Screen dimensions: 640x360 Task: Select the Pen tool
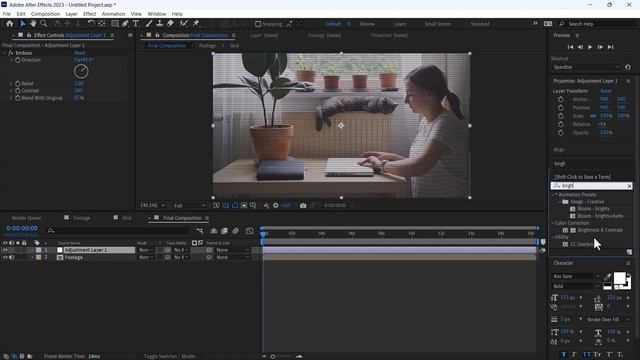pos(125,24)
